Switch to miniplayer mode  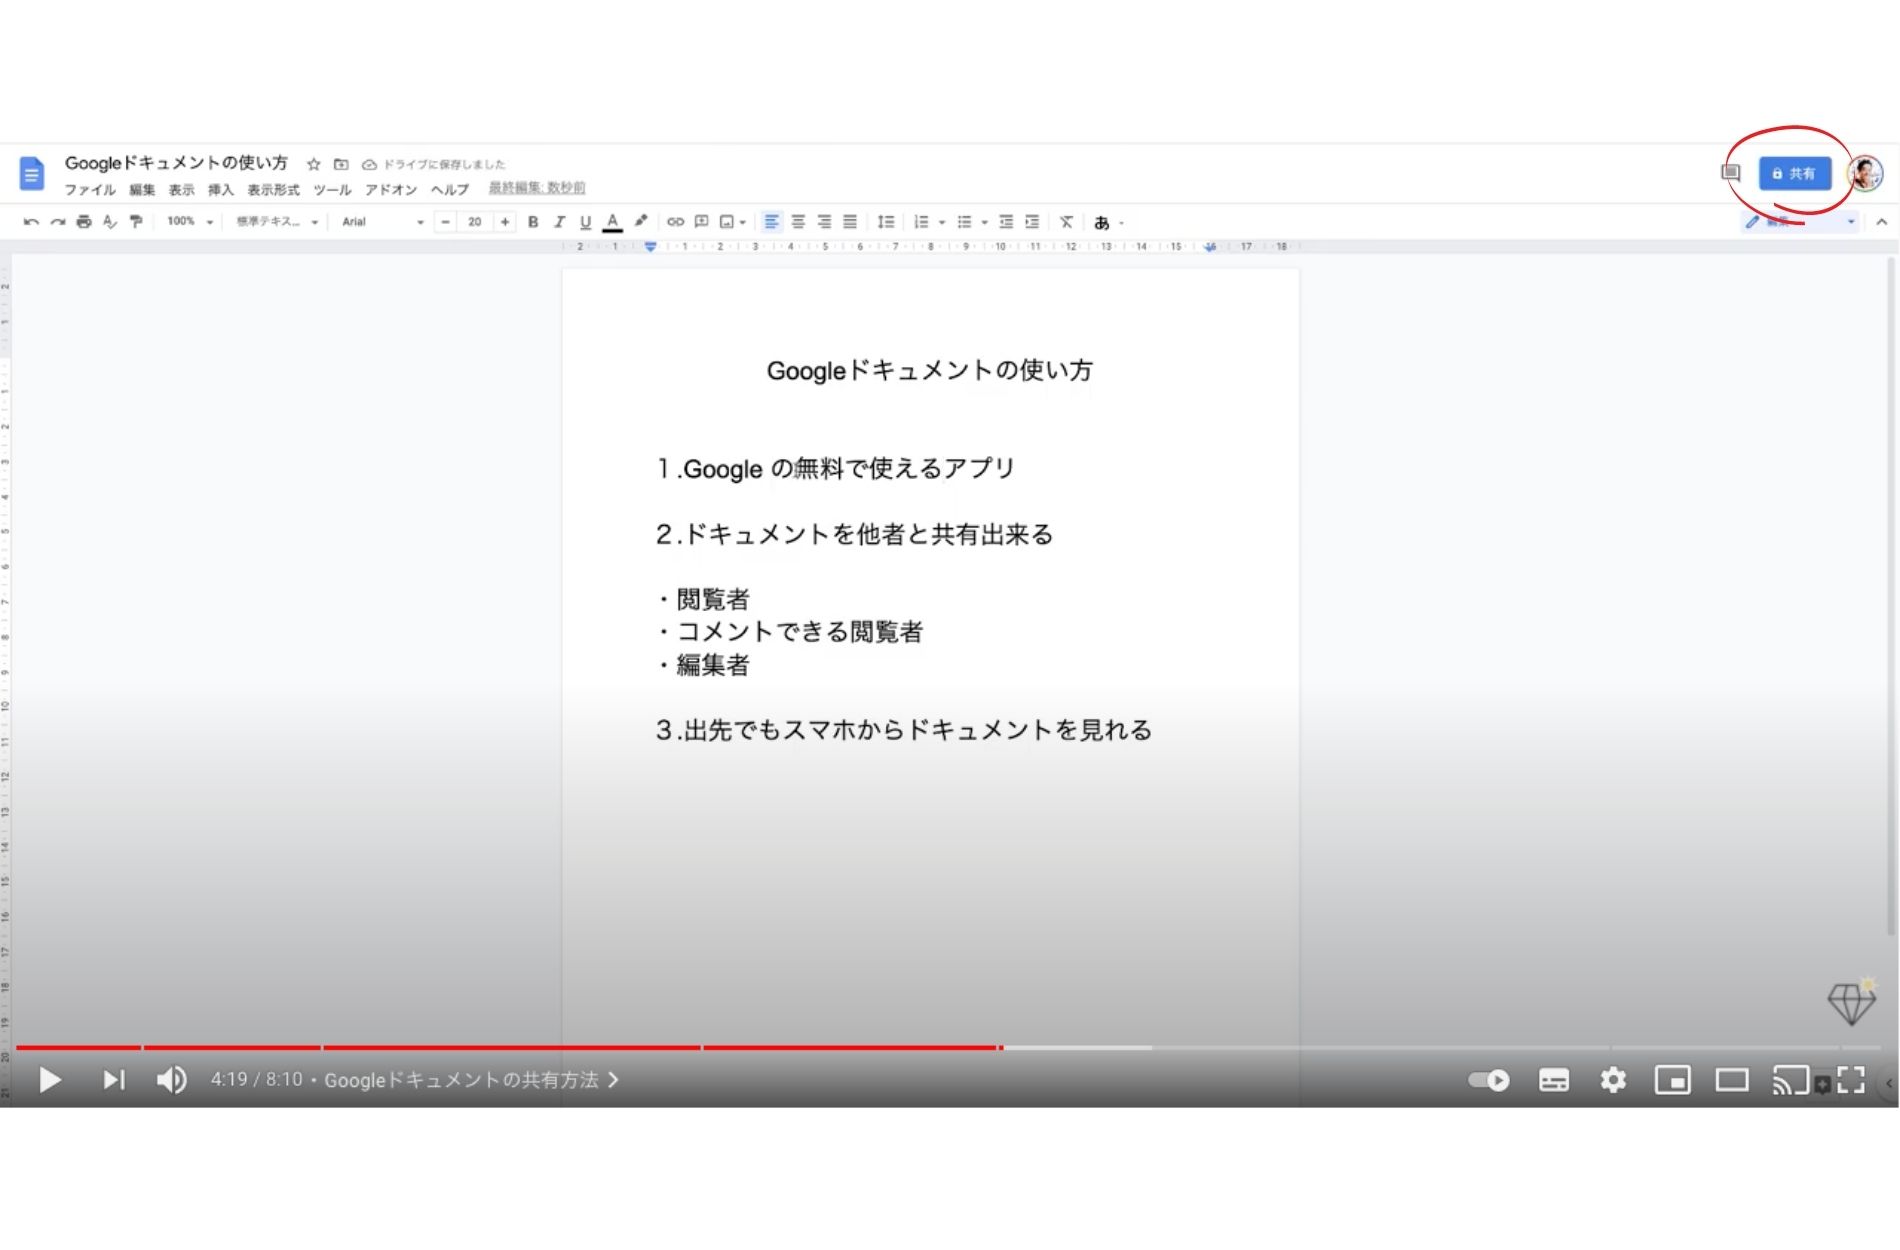(x=1673, y=1080)
